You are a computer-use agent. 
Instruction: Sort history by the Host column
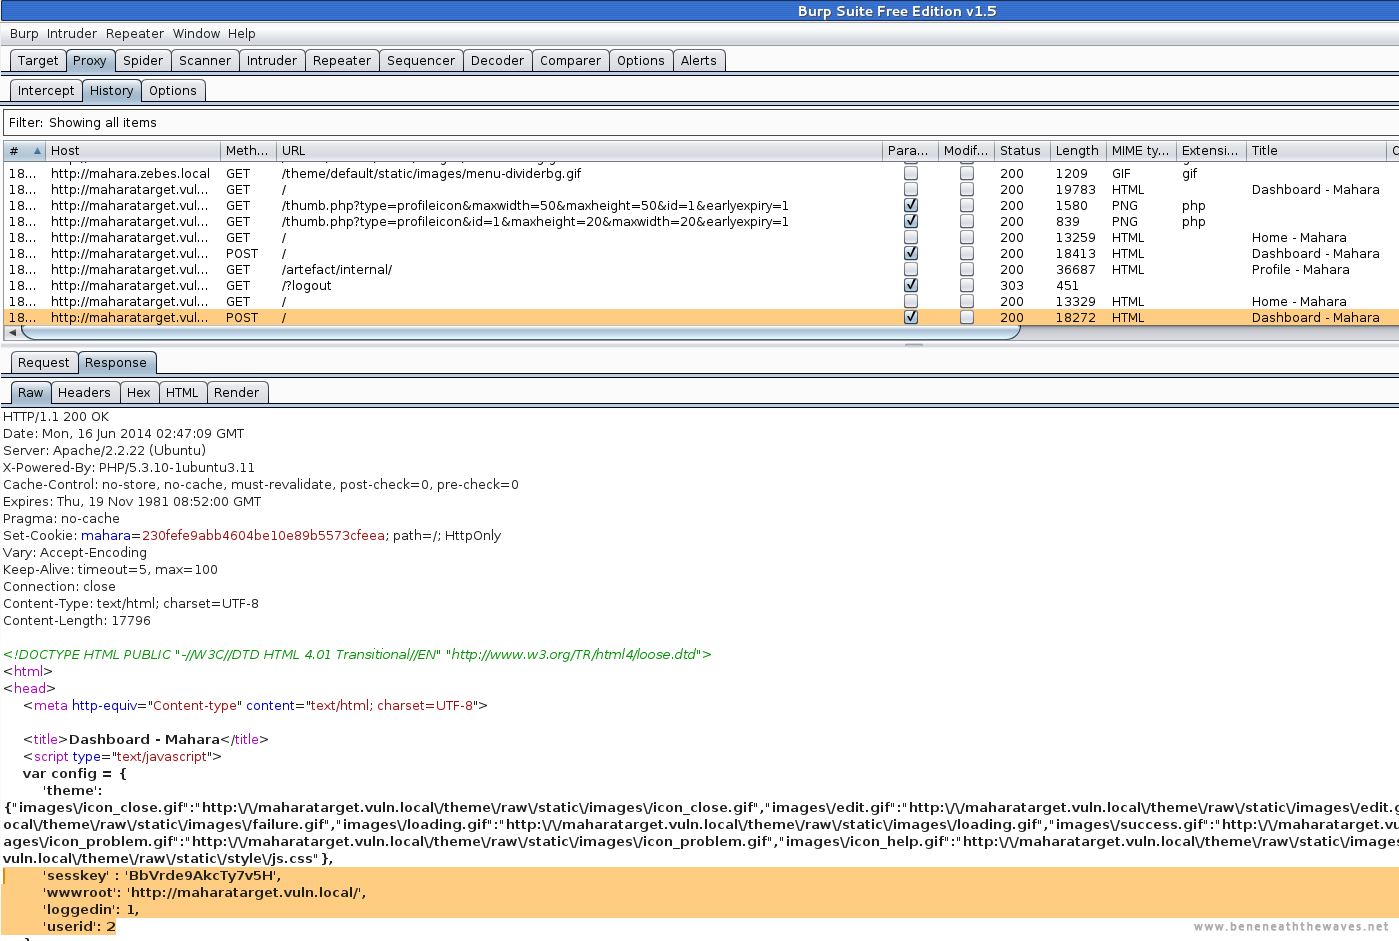132,150
